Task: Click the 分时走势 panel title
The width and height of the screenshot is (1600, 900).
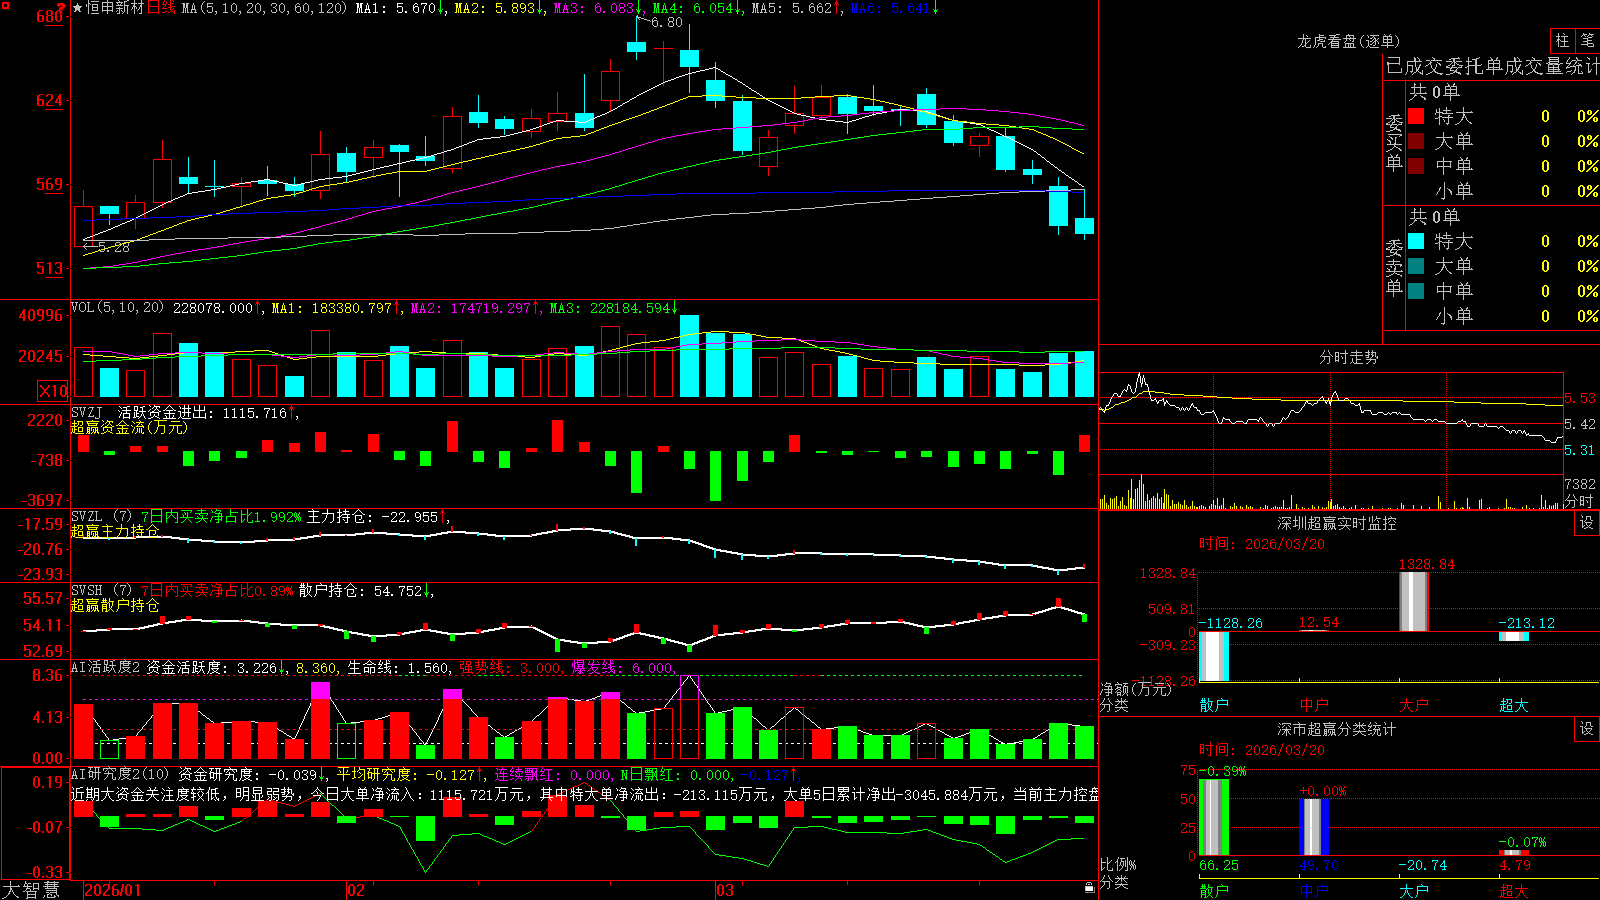Action: (1348, 357)
